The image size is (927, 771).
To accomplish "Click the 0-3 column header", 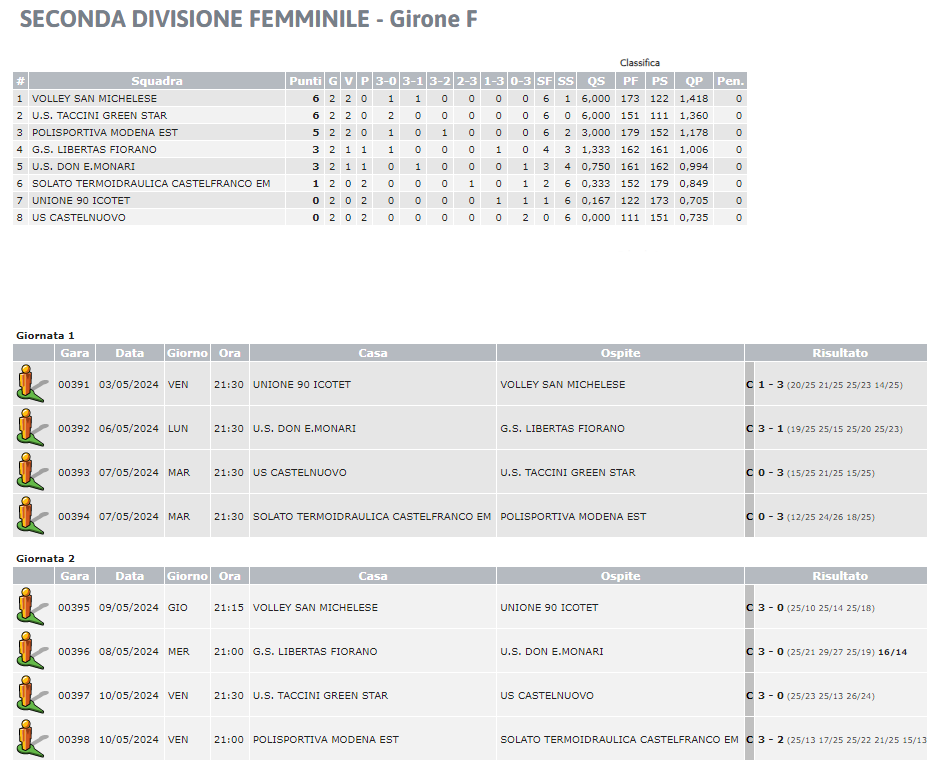I will 521,81.
